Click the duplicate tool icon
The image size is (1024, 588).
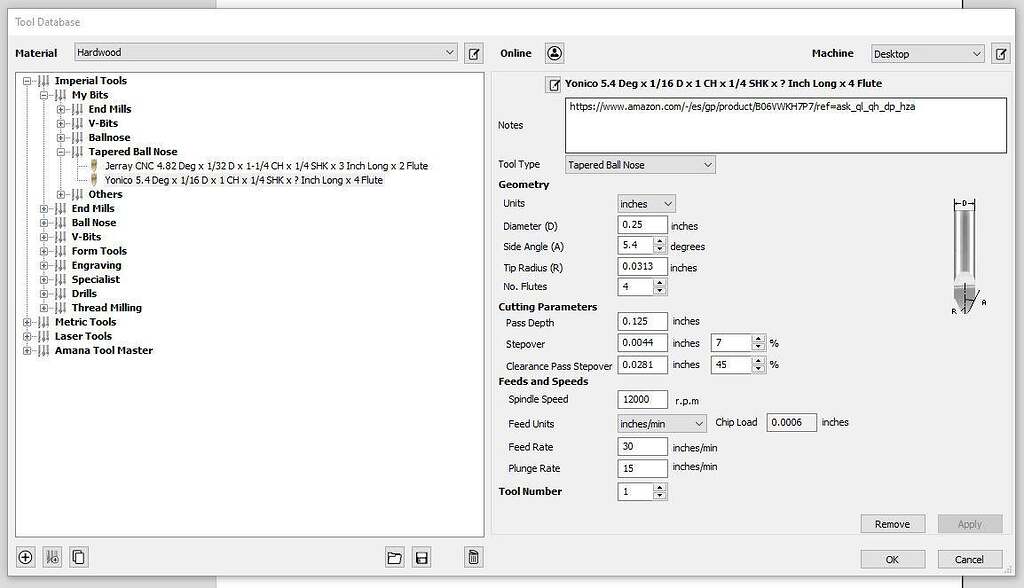point(79,558)
